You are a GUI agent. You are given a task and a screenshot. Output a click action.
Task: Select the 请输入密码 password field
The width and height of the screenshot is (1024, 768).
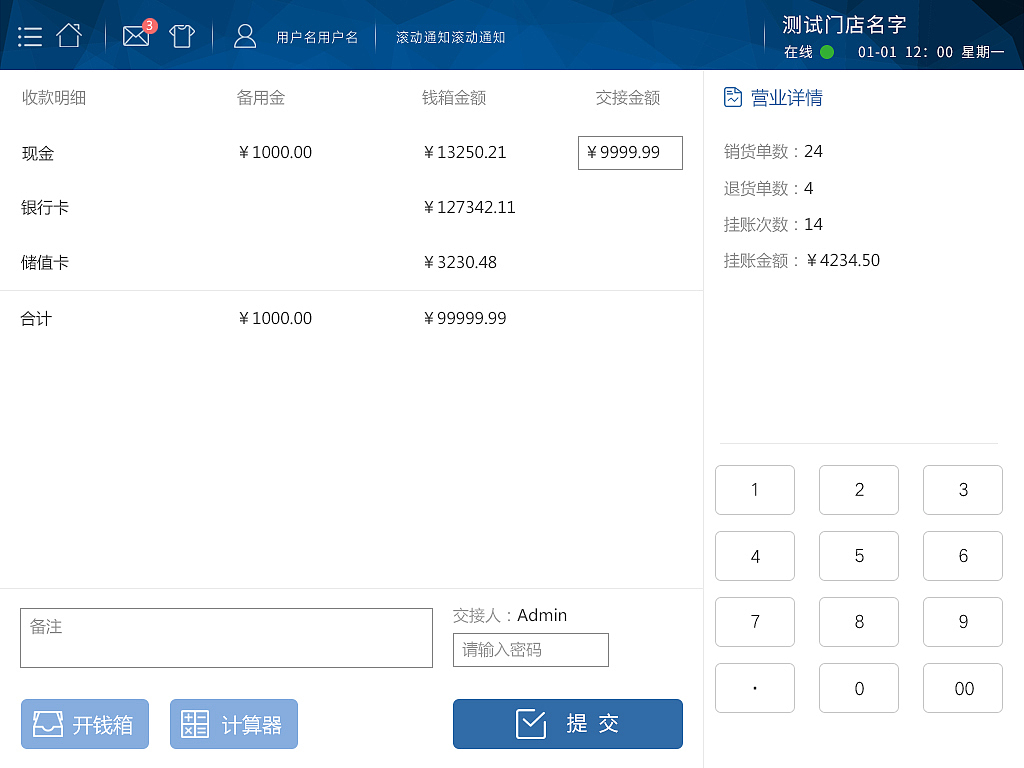pyautogui.click(x=530, y=650)
